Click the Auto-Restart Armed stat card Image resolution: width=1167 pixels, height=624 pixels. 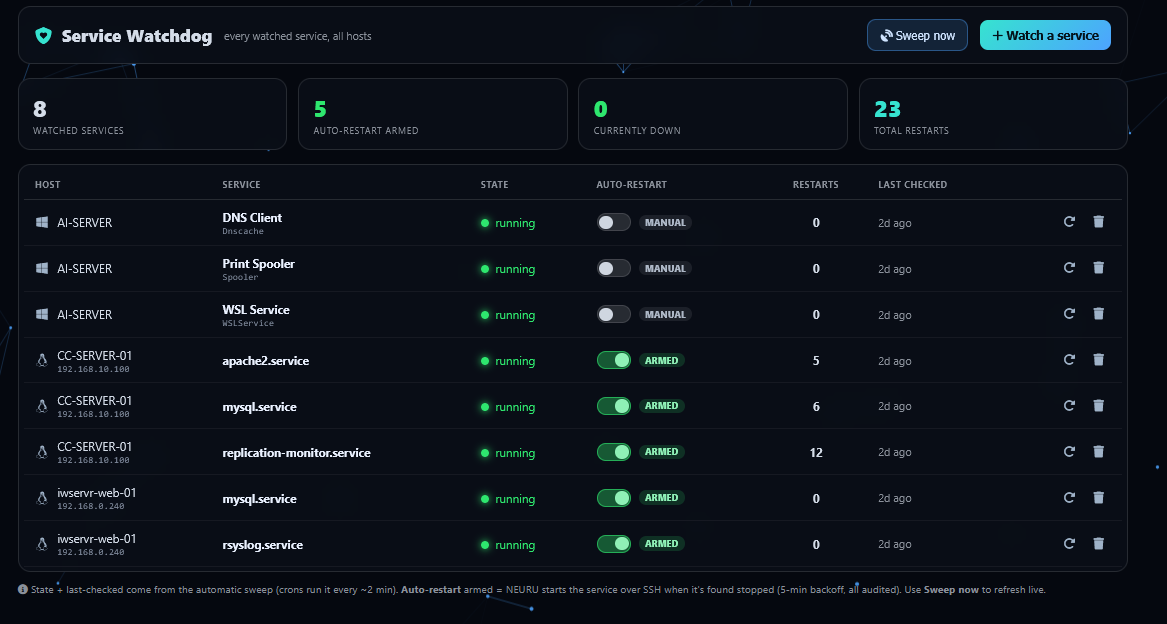[x=432, y=114]
